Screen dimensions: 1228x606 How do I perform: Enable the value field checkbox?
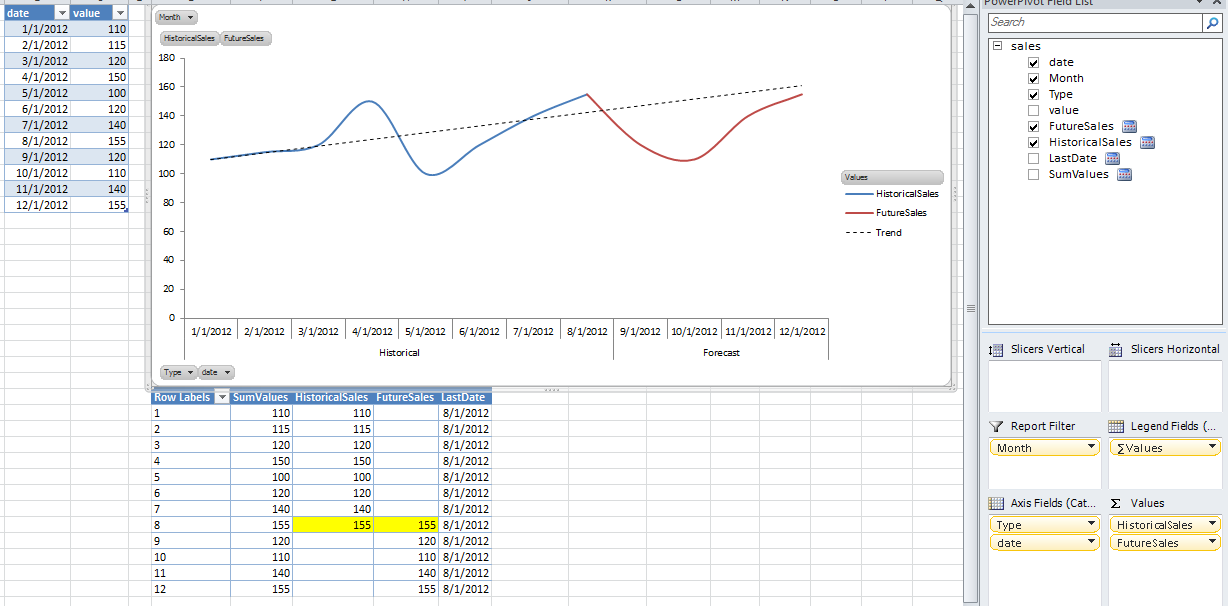(x=1033, y=110)
